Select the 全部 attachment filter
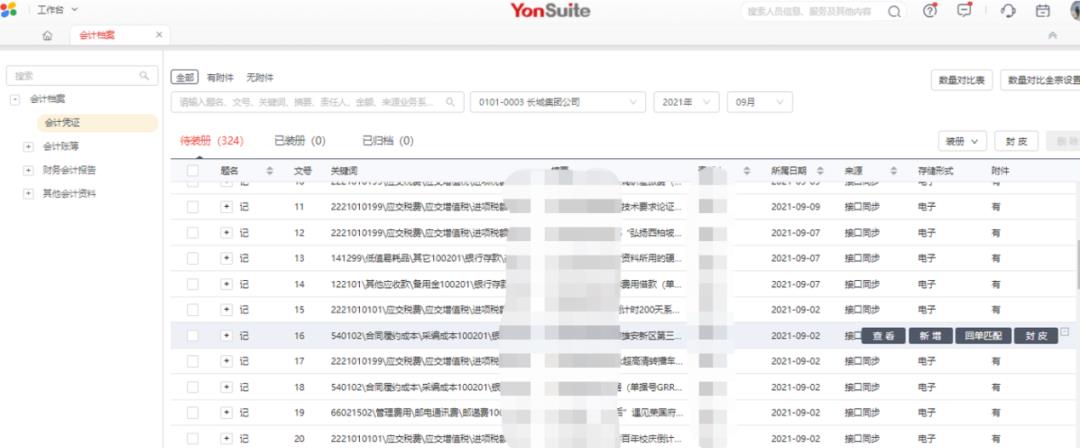The width and height of the screenshot is (1080, 448). point(185,78)
